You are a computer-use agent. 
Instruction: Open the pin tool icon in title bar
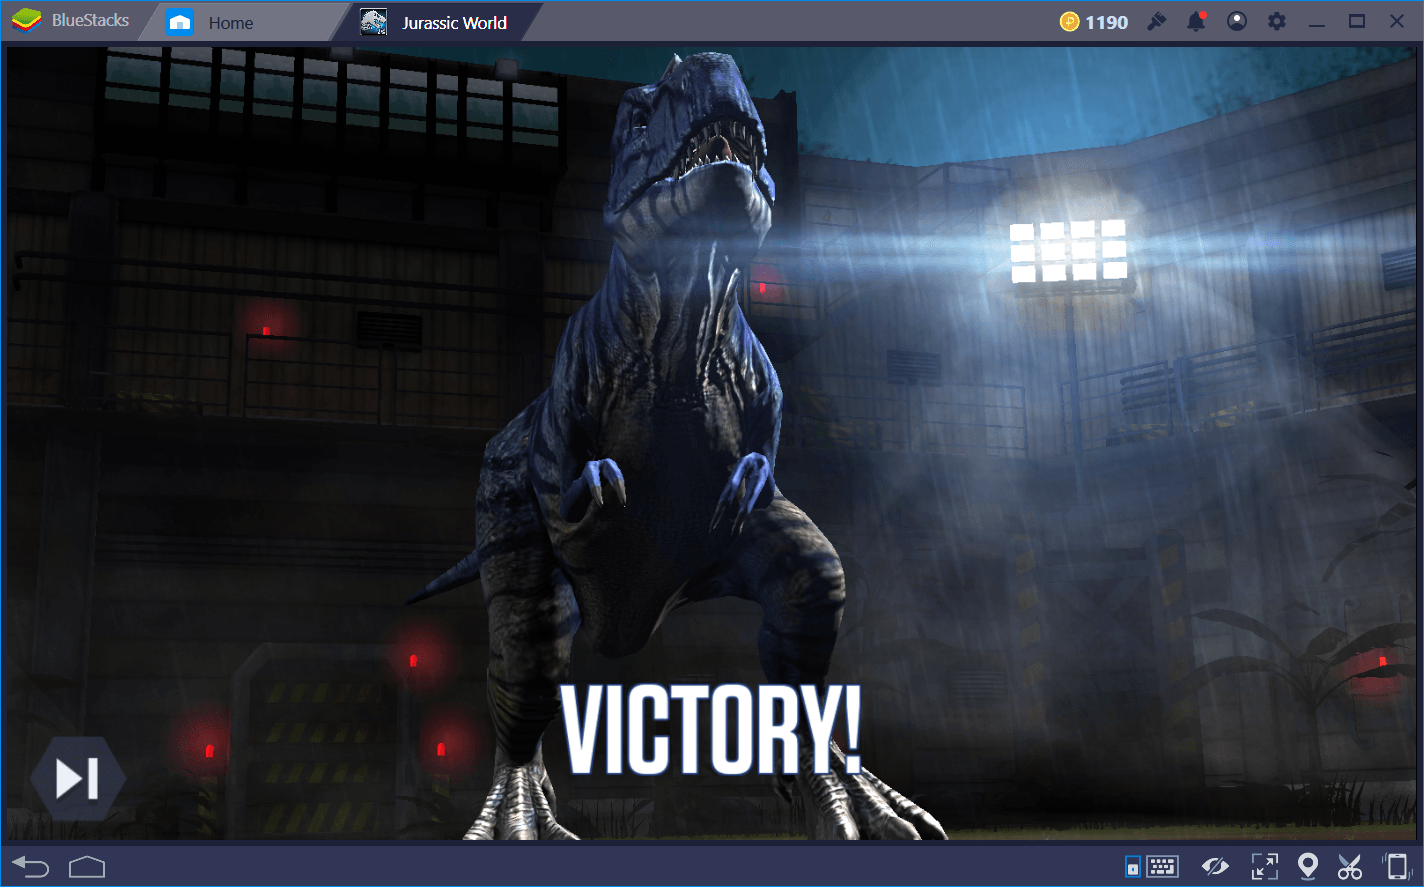1157,21
